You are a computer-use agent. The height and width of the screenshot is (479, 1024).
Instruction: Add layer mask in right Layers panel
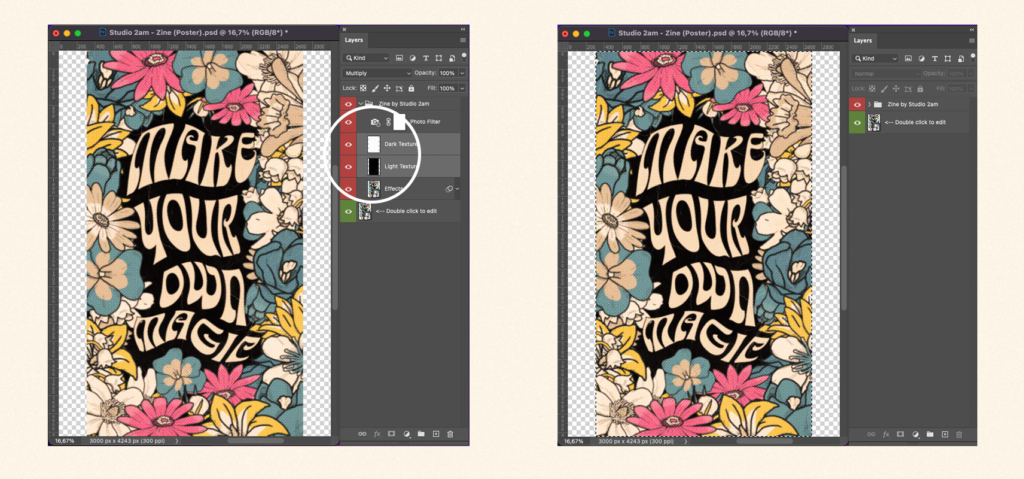pyautogui.click(x=901, y=434)
